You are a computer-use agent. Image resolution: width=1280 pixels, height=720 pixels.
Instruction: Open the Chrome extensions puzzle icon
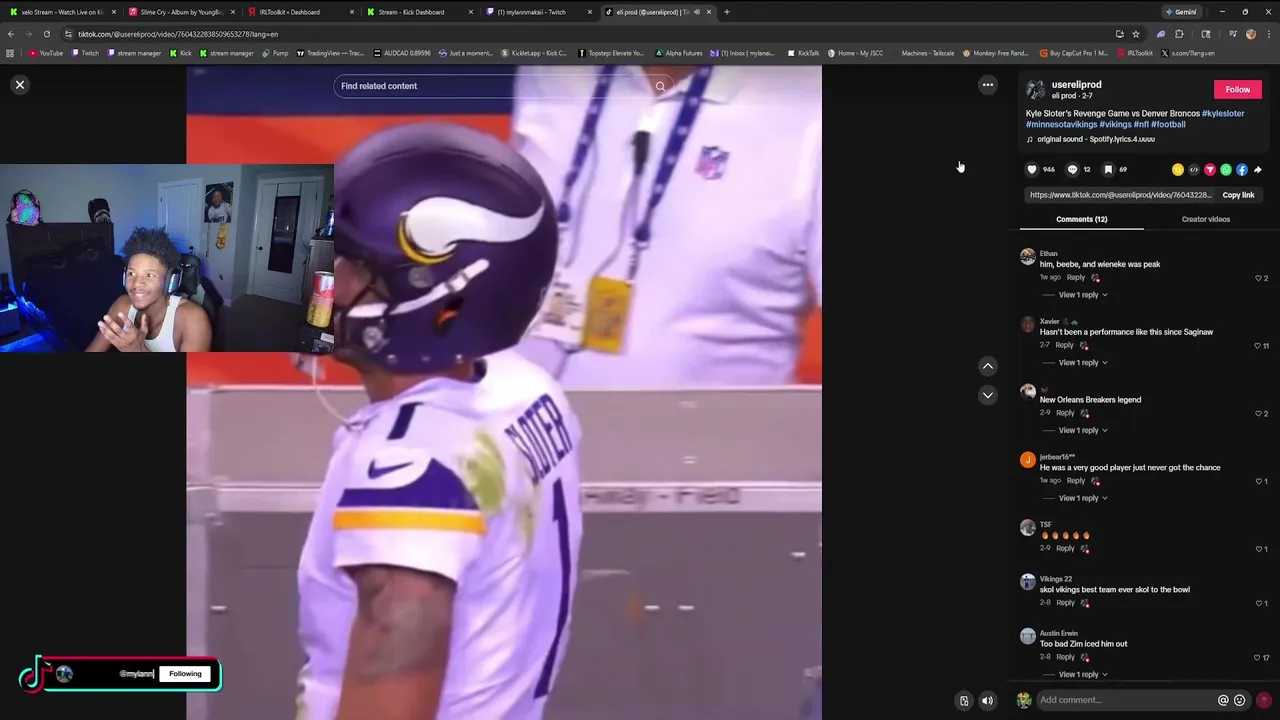click(1179, 34)
